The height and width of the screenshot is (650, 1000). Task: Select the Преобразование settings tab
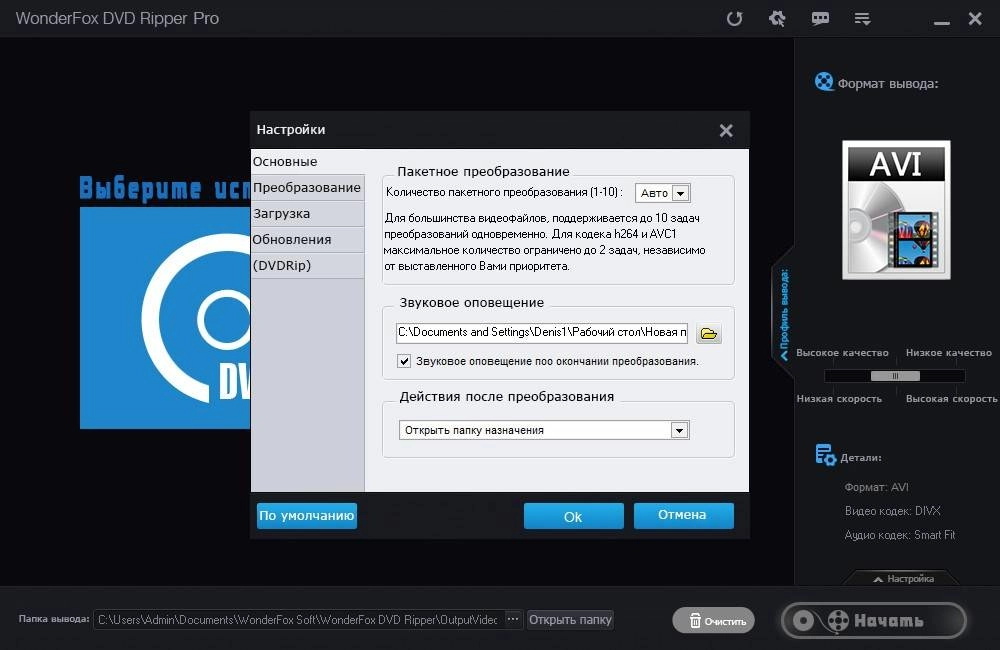click(307, 188)
